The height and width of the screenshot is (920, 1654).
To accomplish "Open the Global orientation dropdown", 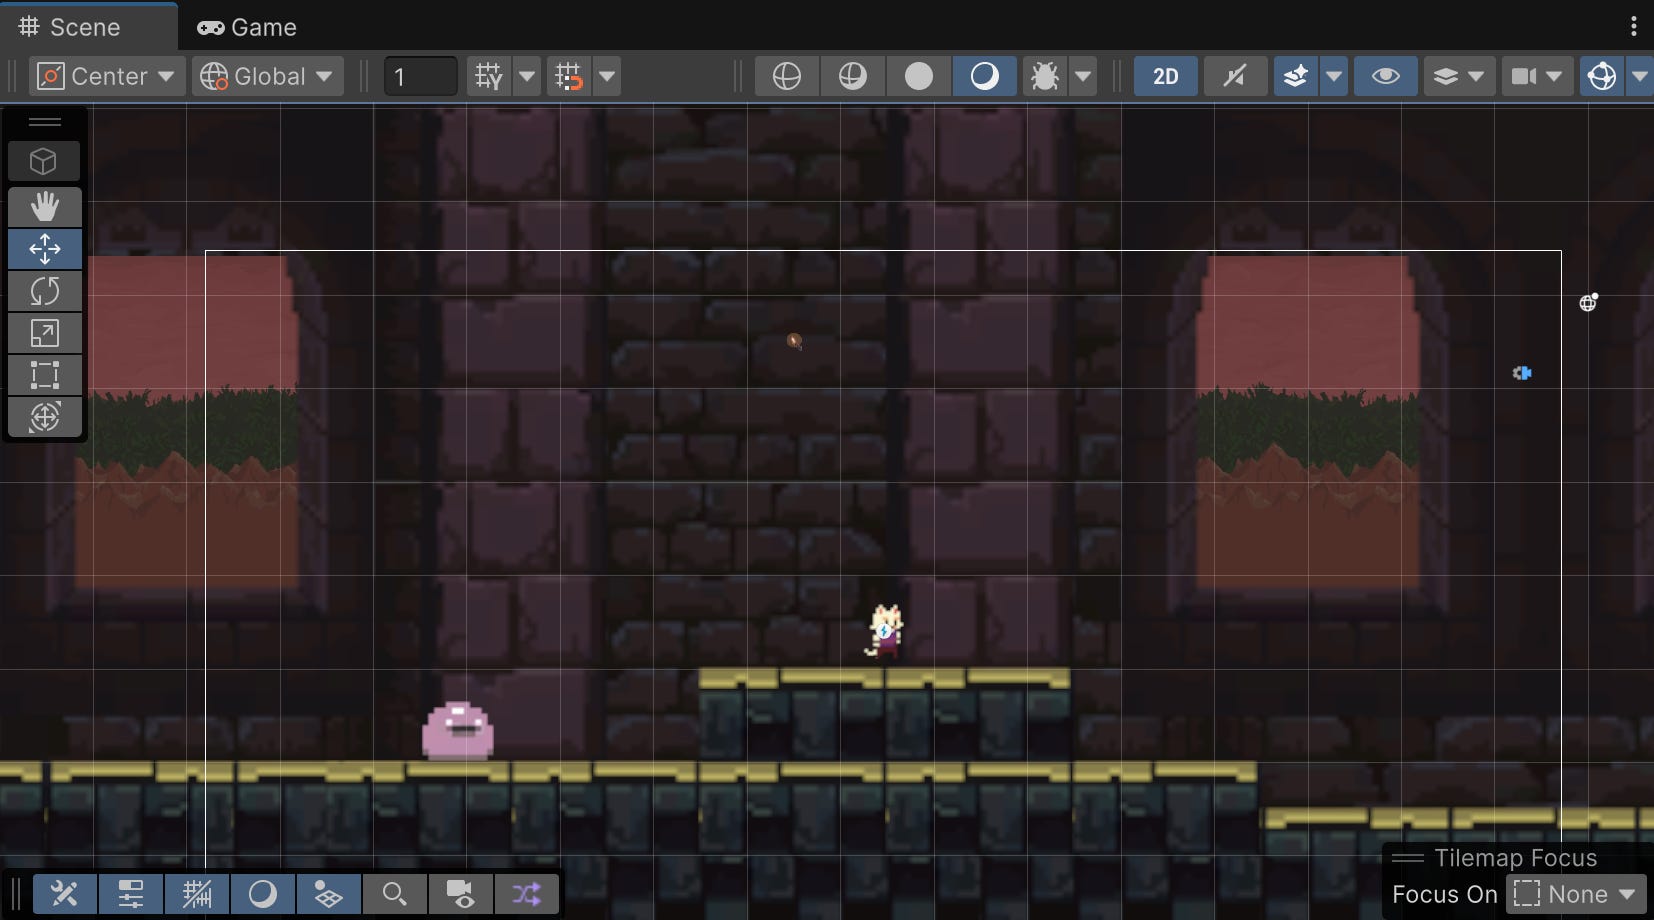I will [267, 76].
